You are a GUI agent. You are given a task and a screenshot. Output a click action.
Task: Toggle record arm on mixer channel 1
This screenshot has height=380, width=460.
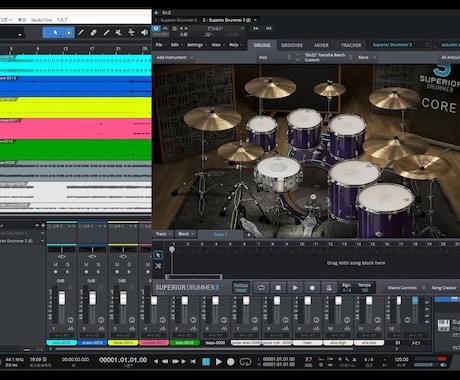(x=56, y=272)
